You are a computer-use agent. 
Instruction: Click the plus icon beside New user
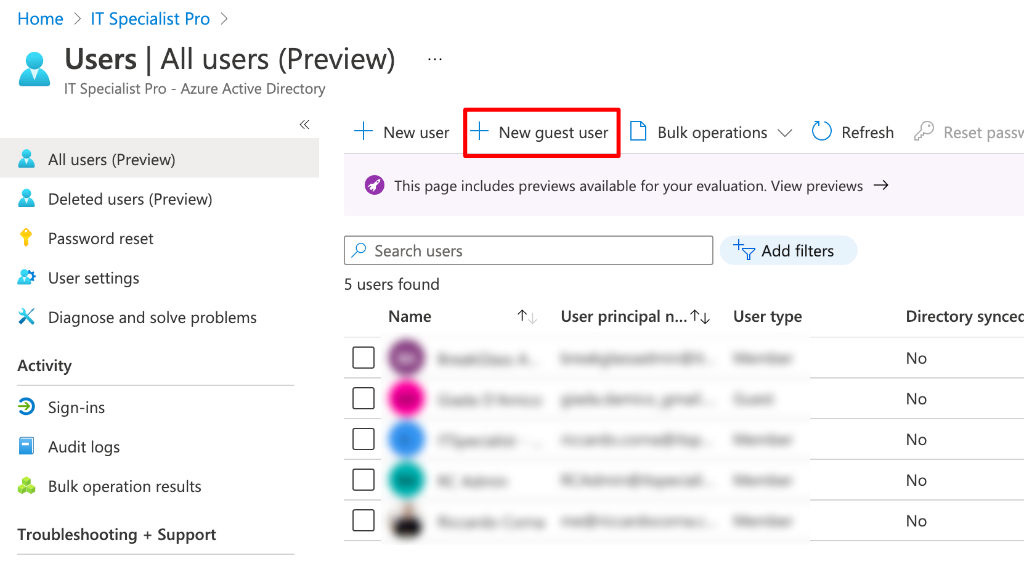point(363,131)
